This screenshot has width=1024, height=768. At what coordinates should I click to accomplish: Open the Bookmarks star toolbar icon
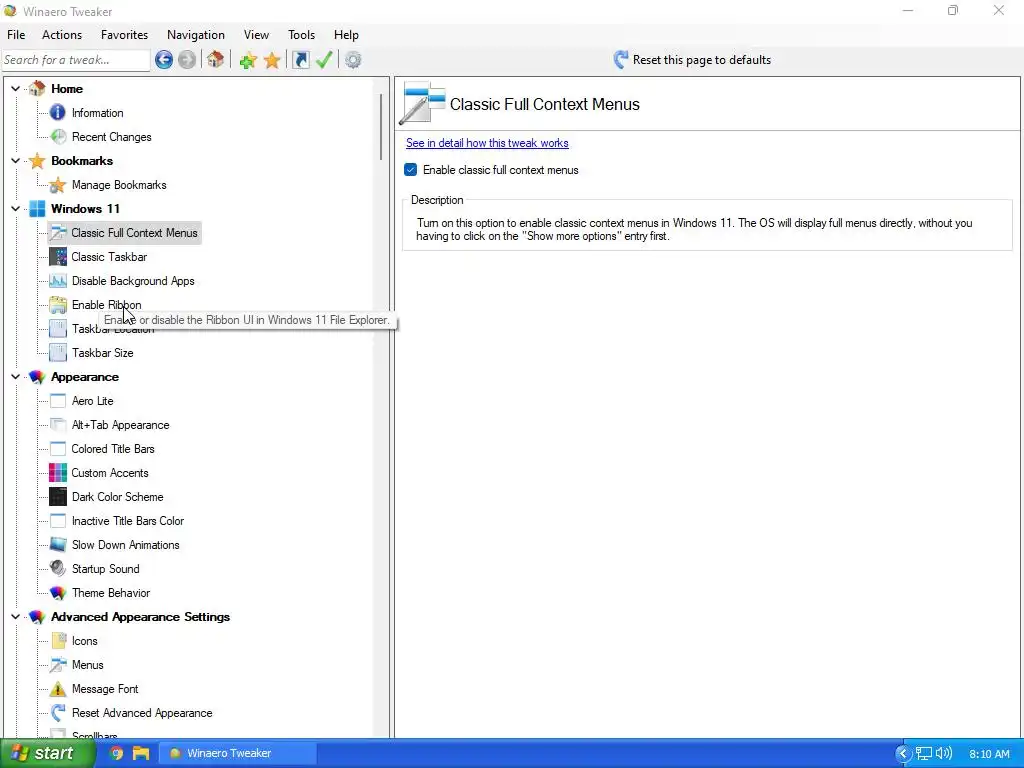tap(272, 60)
